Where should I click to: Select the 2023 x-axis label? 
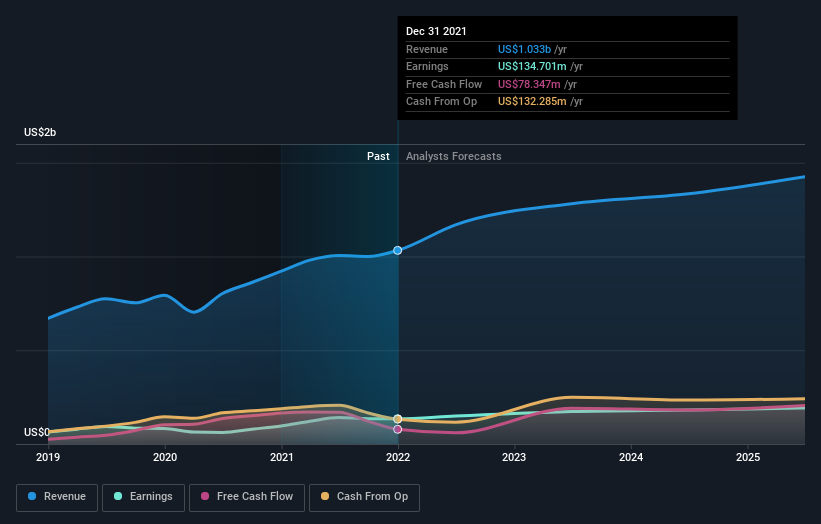pos(514,458)
